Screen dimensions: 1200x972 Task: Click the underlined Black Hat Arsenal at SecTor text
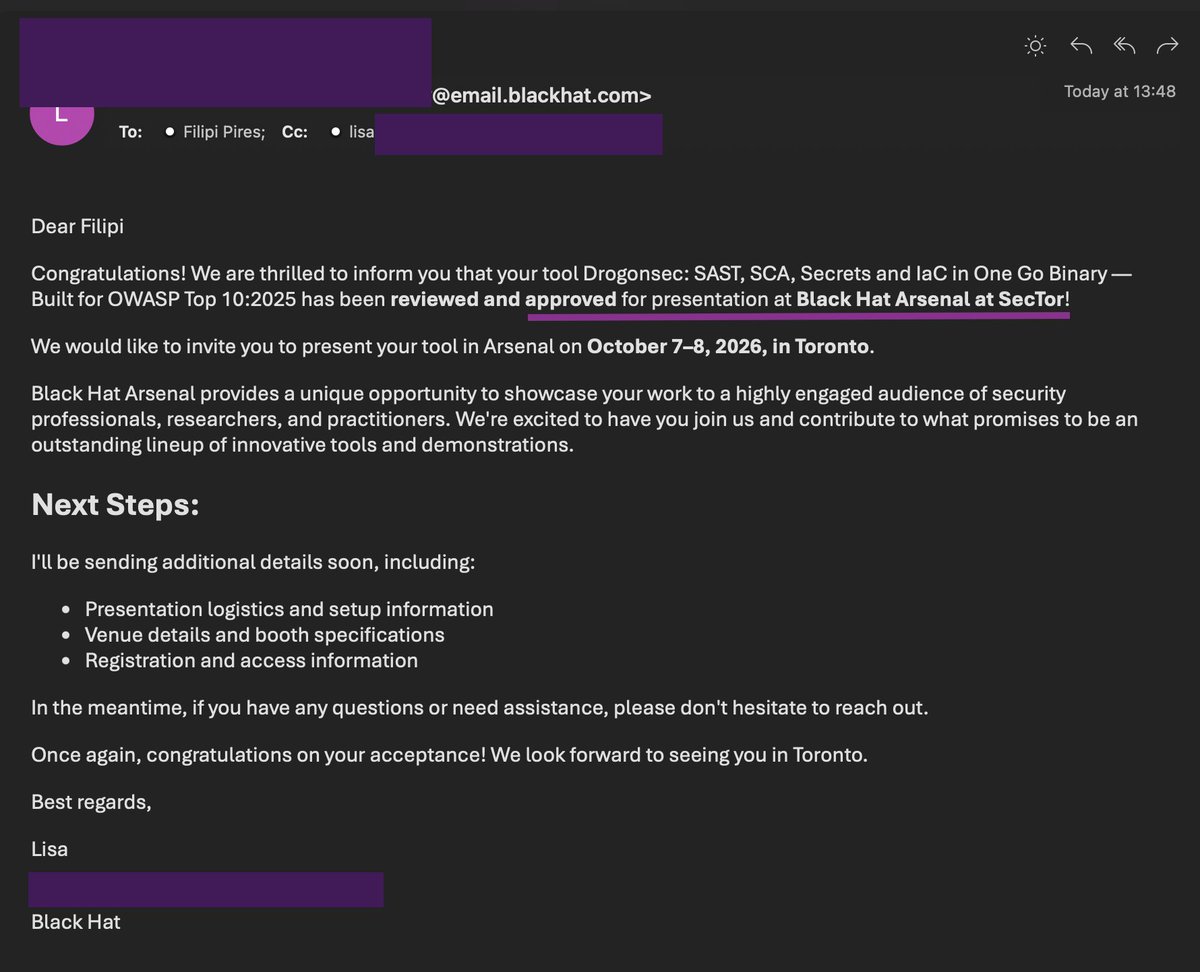click(x=930, y=299)
